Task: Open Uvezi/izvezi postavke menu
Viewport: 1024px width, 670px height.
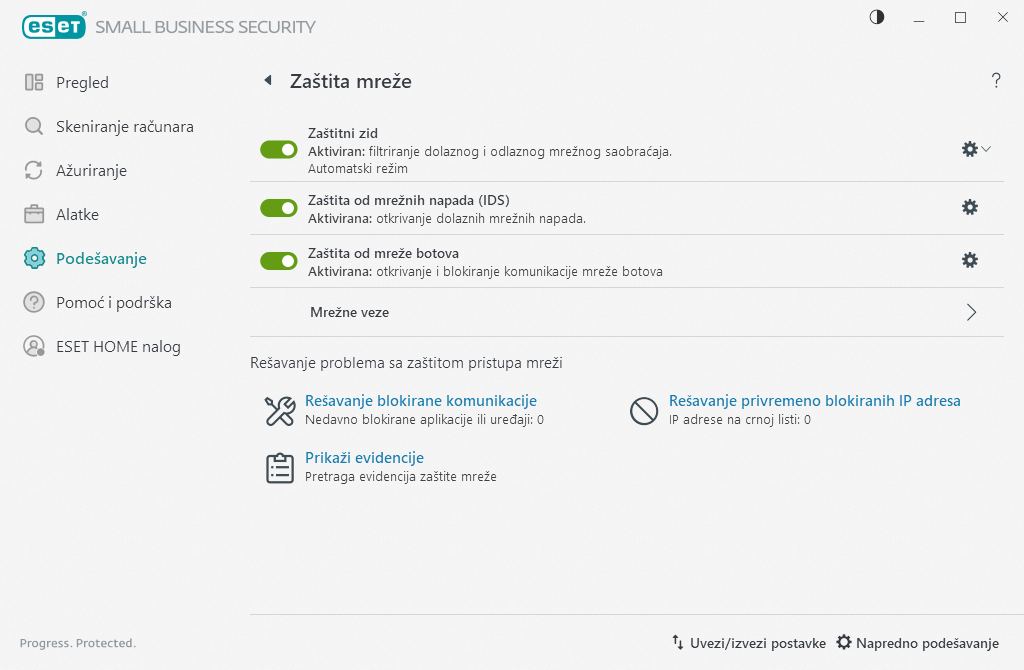Action: click(748, 643)
